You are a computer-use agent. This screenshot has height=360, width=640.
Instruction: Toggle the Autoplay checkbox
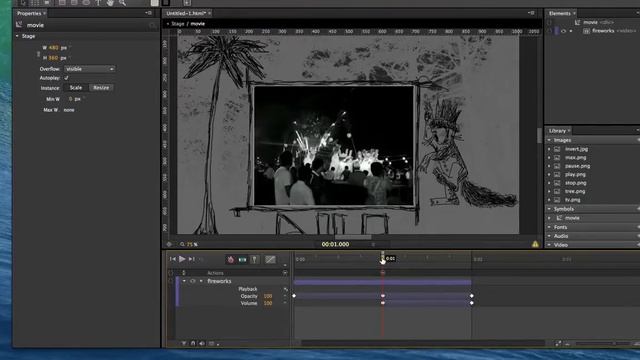pyautogui.click(x=66, y=78)
